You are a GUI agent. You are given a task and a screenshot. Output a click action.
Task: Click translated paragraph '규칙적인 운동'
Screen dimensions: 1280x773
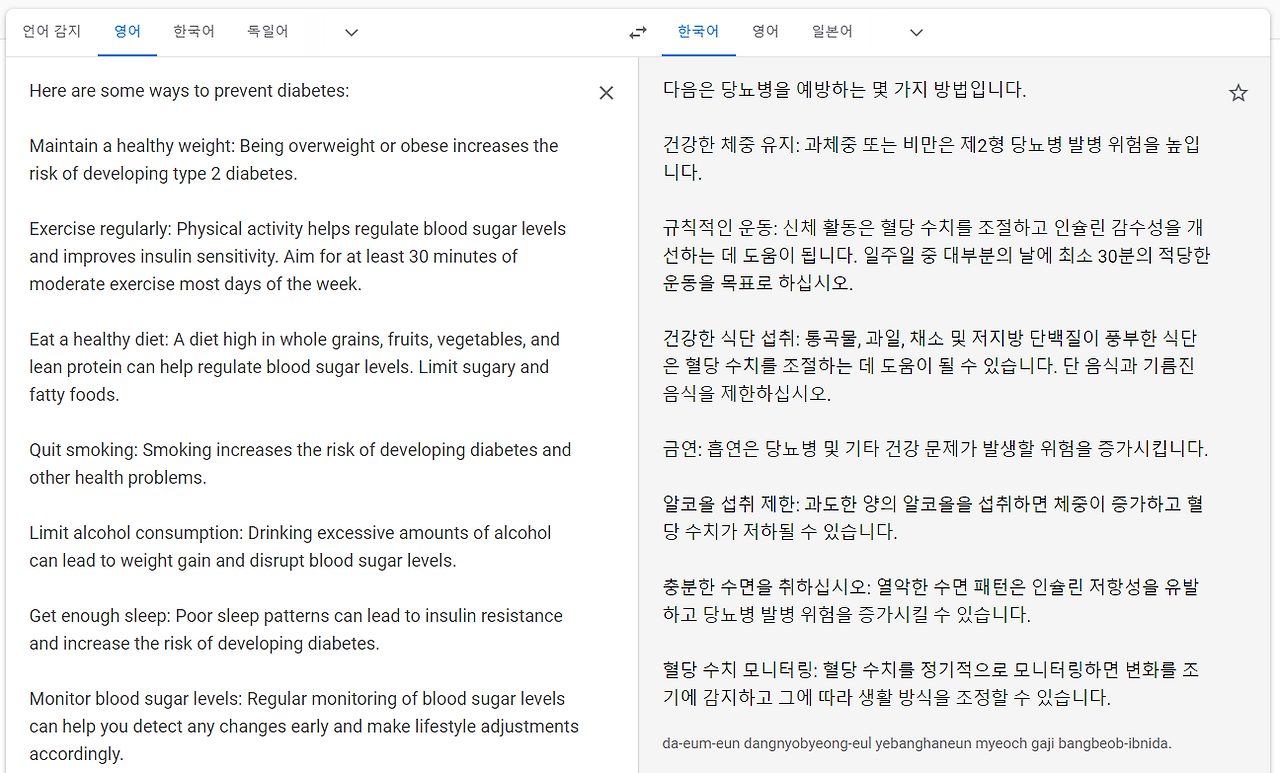pyautogui.click(x=937, y=255)
